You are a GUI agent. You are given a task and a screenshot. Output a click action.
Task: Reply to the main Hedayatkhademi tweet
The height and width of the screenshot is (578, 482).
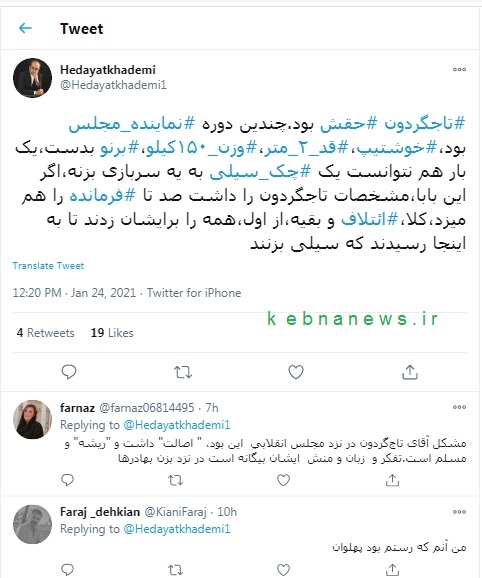[69, 372]
